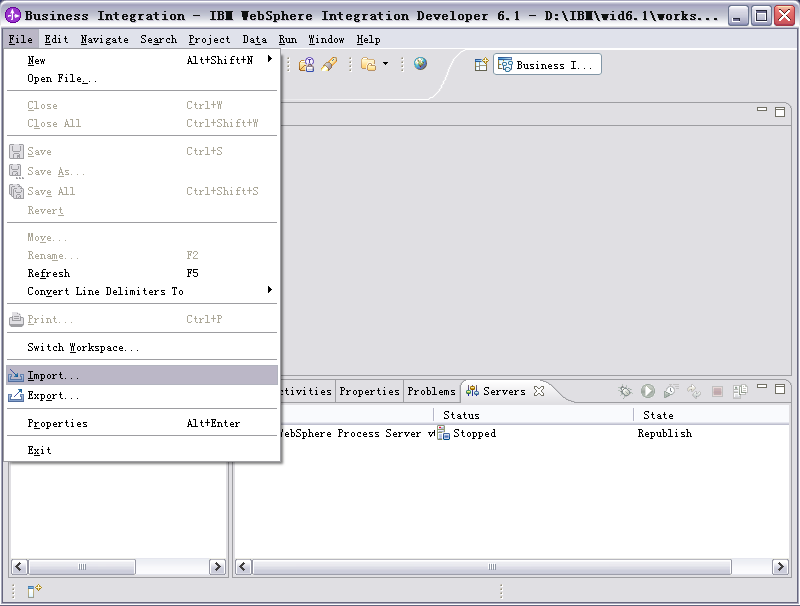The height and width of the screenshot is (606, 800).
Task: Click the flashlight Search toolbar icon
Action: [x=329, y=64]
